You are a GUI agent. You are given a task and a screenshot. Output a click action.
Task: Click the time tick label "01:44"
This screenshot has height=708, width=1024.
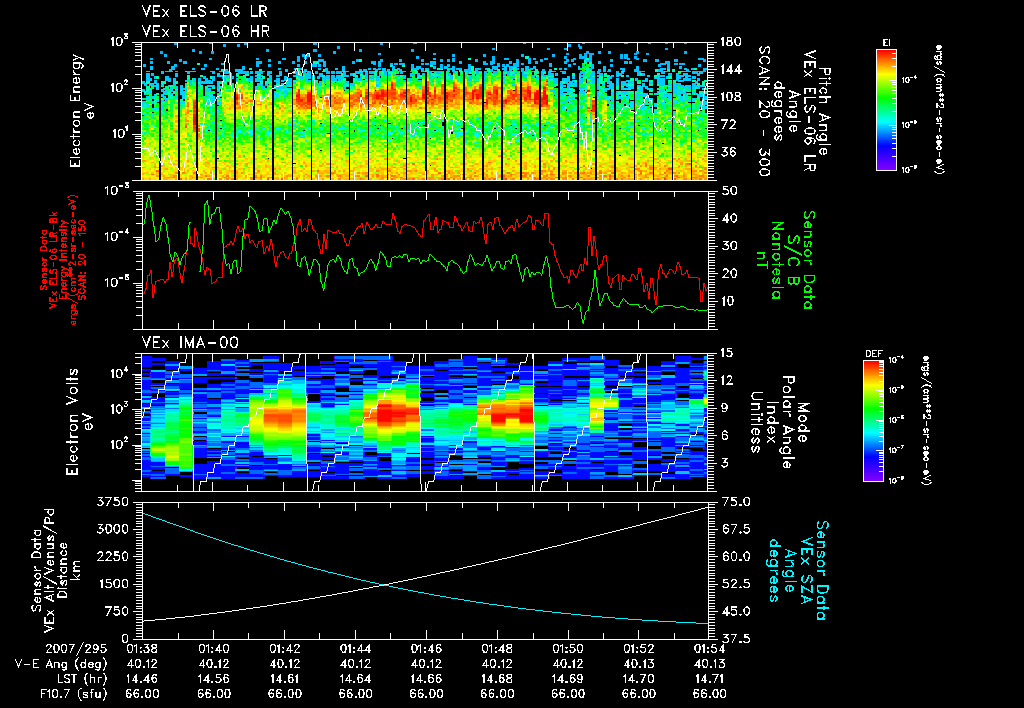click(x=355, y=649)
